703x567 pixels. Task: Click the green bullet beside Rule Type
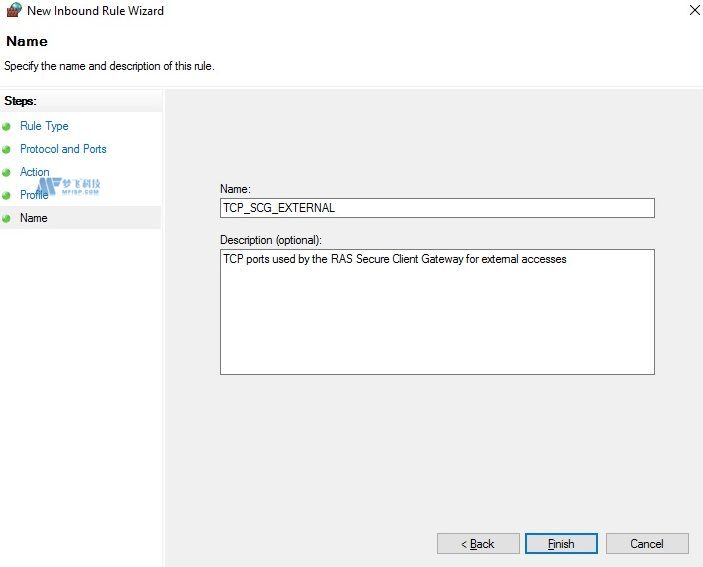tap(7, 126)
